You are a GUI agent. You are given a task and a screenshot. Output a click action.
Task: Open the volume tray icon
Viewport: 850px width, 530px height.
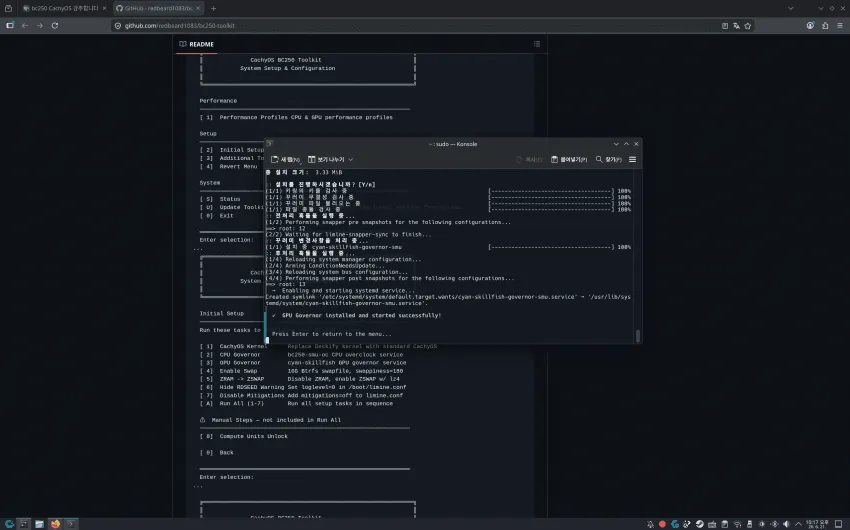coord(786,524)
